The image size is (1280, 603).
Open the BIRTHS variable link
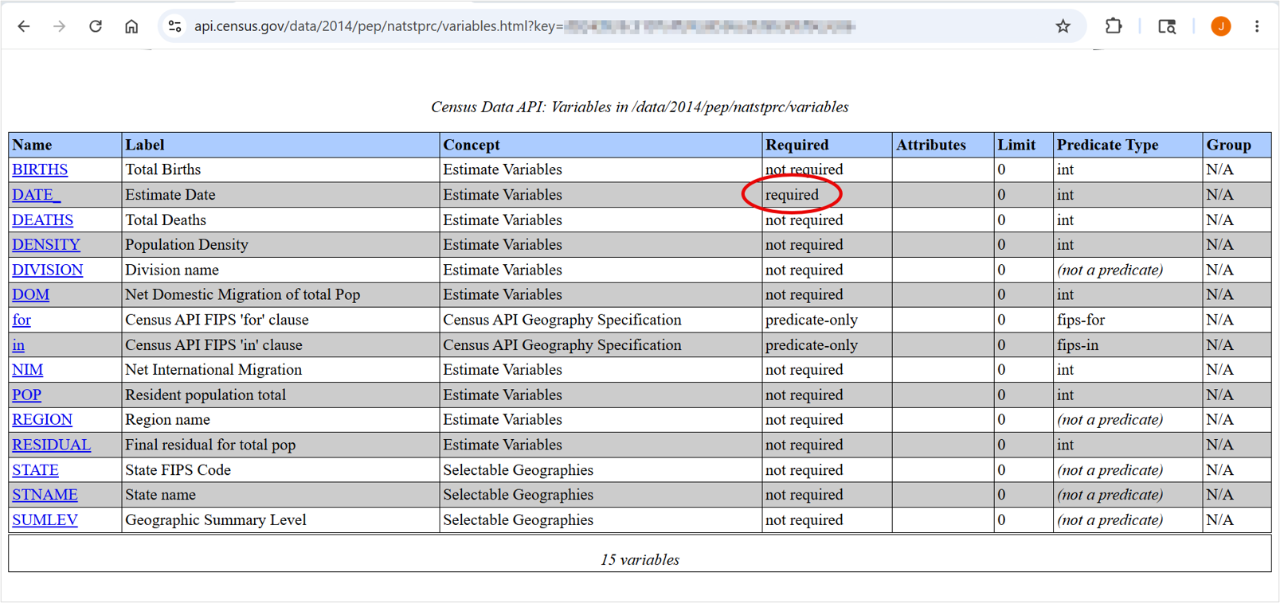coord(40,170)
